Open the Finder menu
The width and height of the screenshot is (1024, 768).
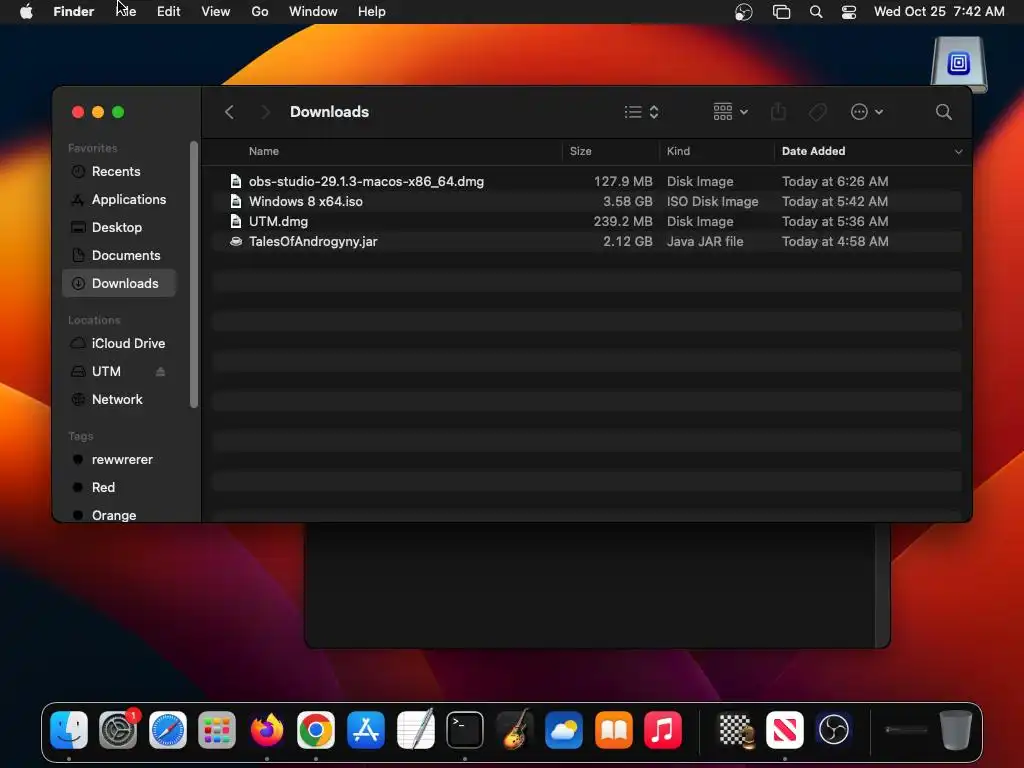[74, 12]
